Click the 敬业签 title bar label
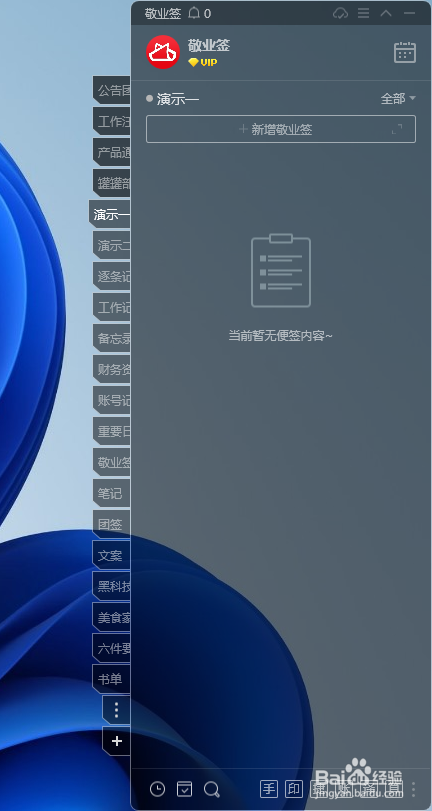The width and height of the screenshot is (432, 811). (x=163, y=13)
